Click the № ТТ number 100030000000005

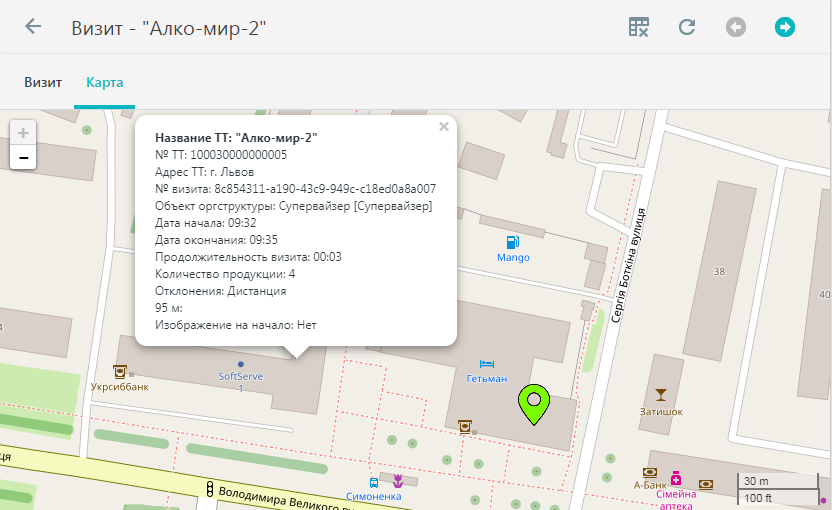239,155
